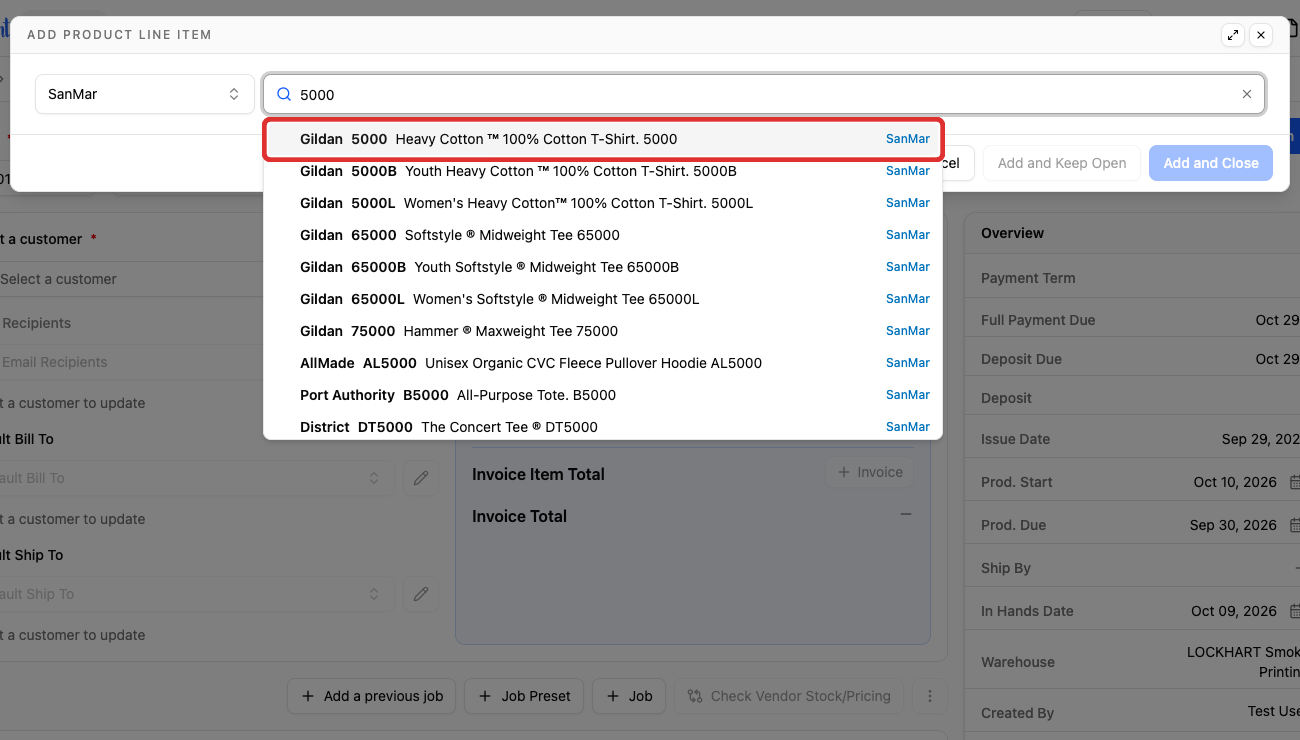This screenshot has width=1300, height=740.
Task: Close the Add Product Line Item dialog
Action: pos(1261,35)
